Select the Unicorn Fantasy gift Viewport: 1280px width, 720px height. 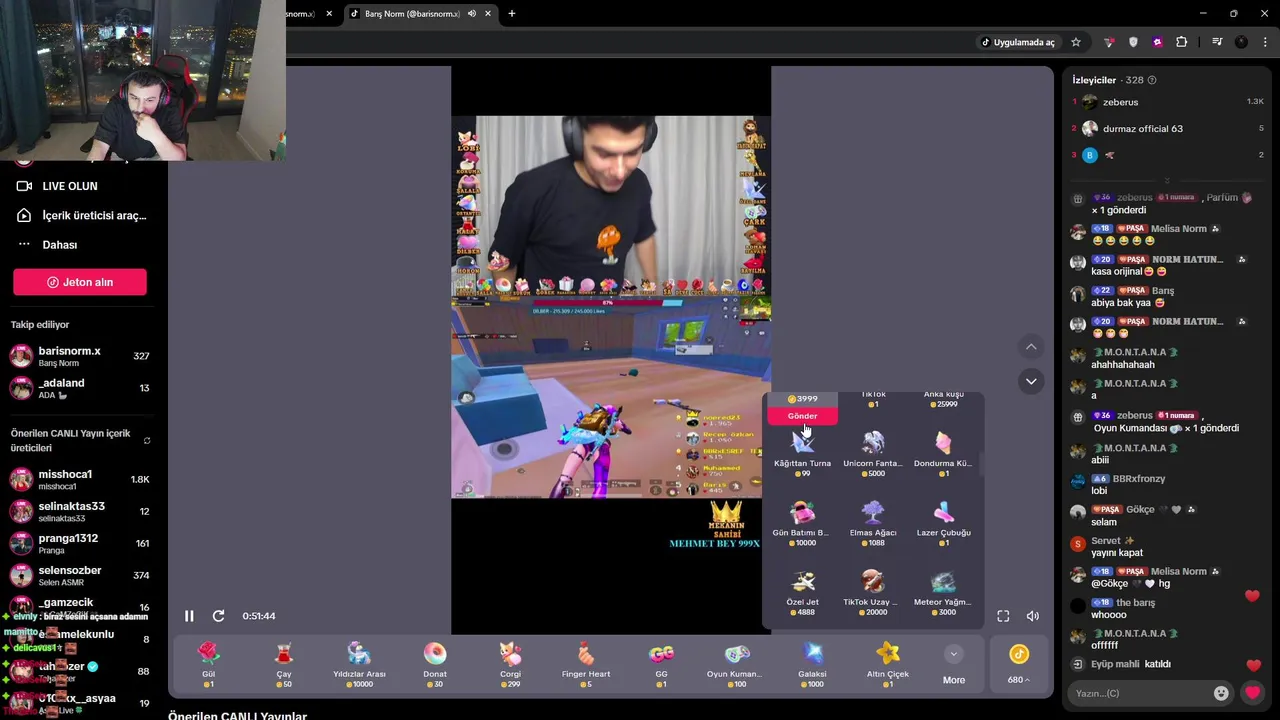pos(873,453)
